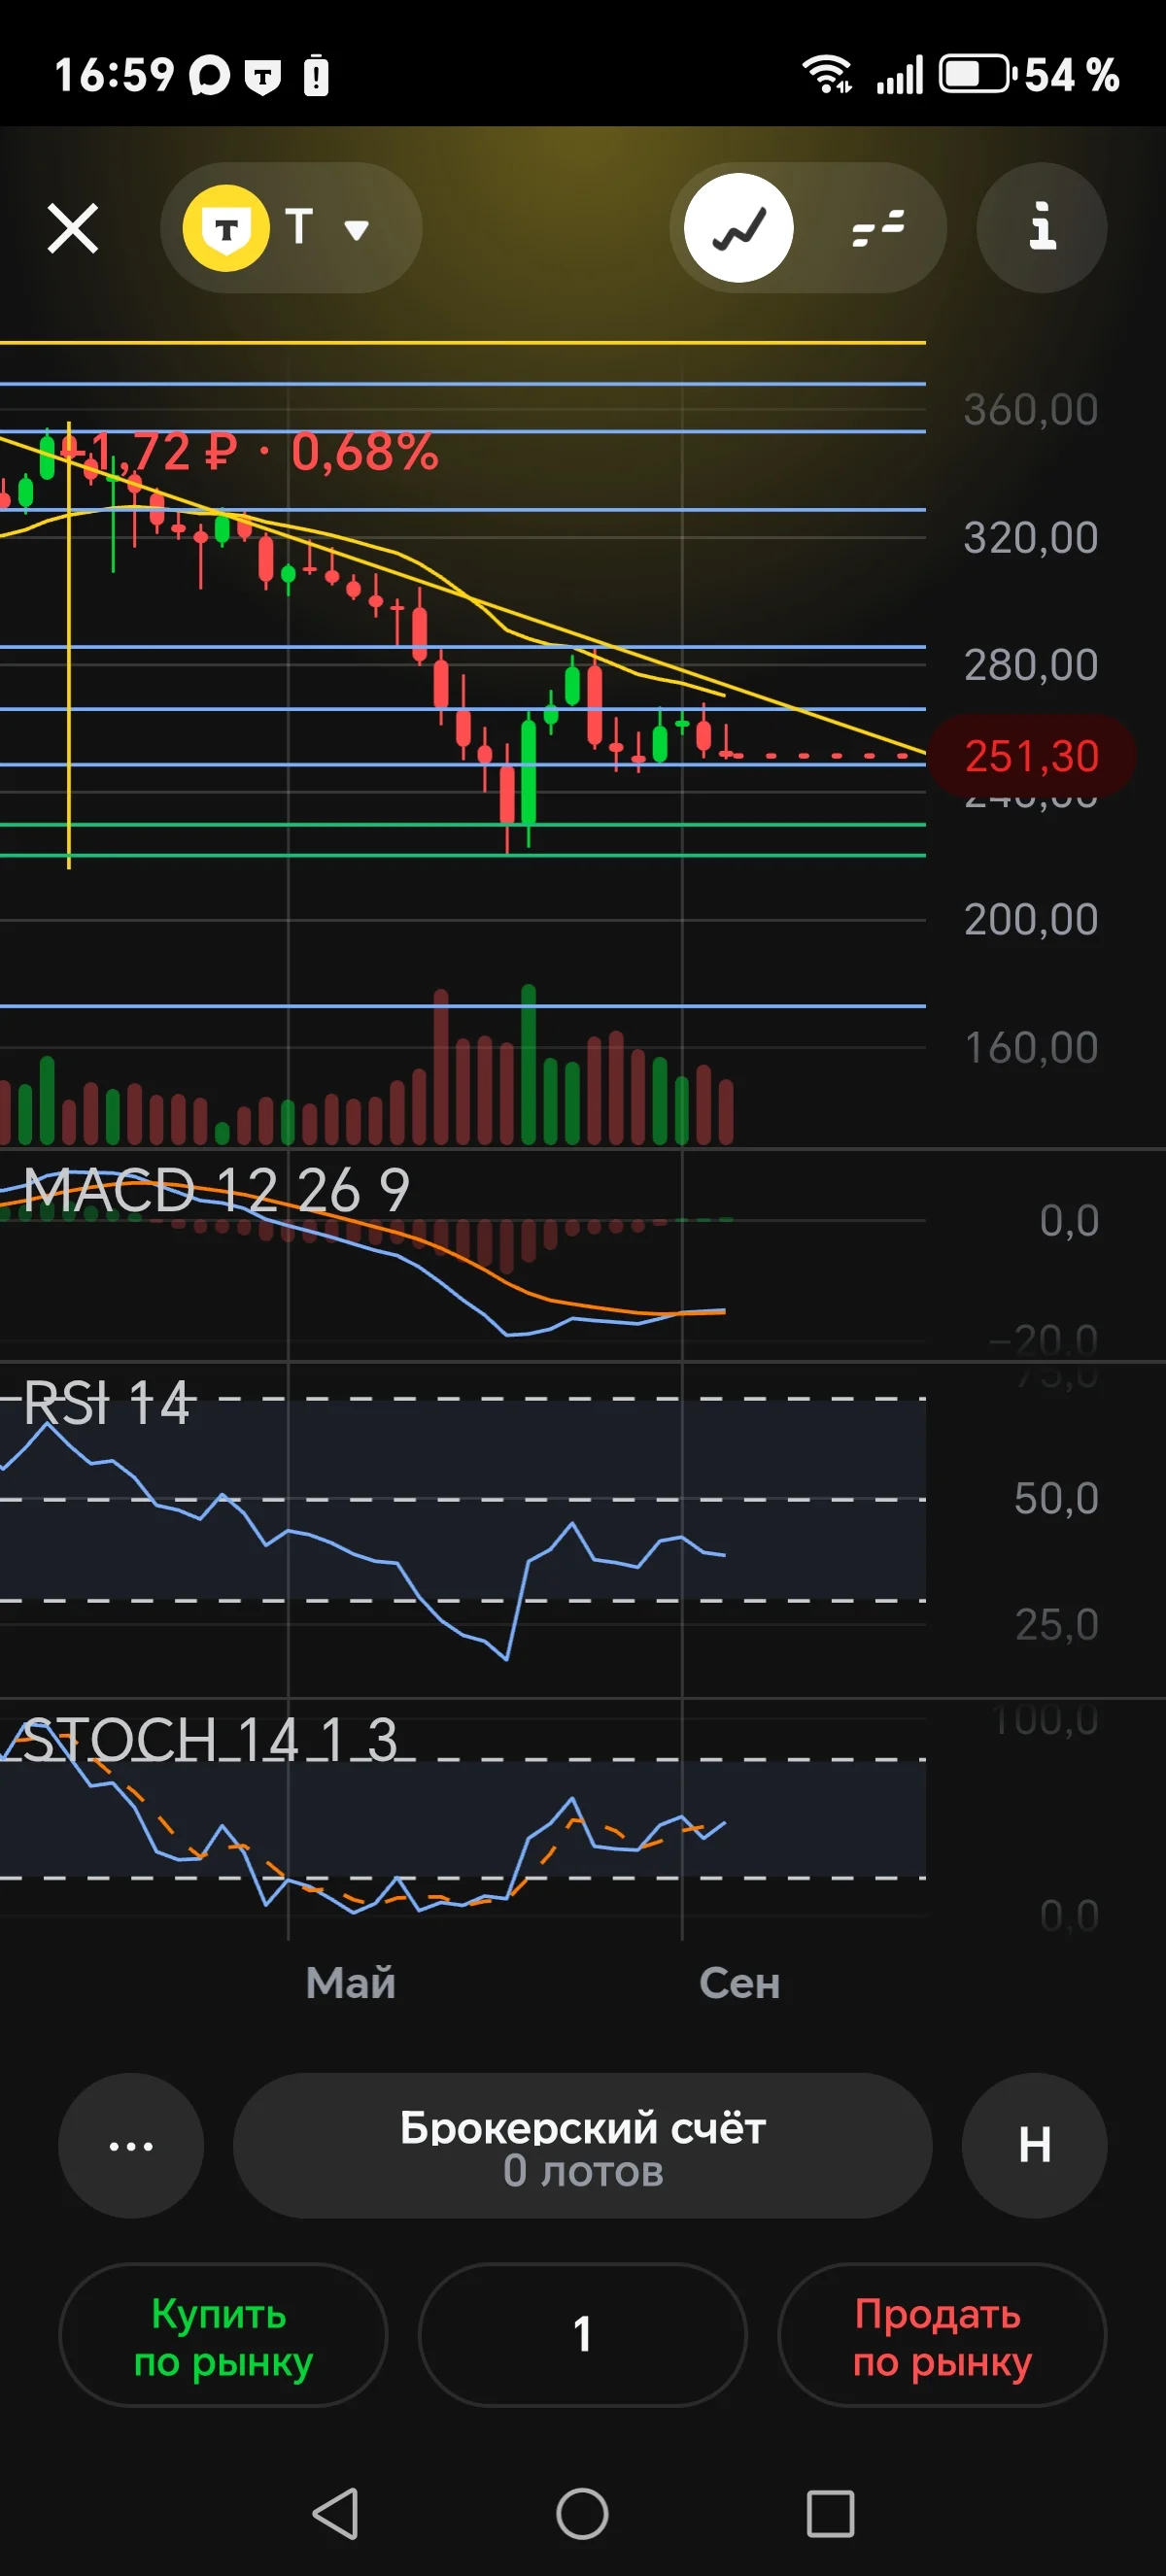Tap the 160,00 price axis label
1166x2576 pixels.
tap(1031, 1047)
